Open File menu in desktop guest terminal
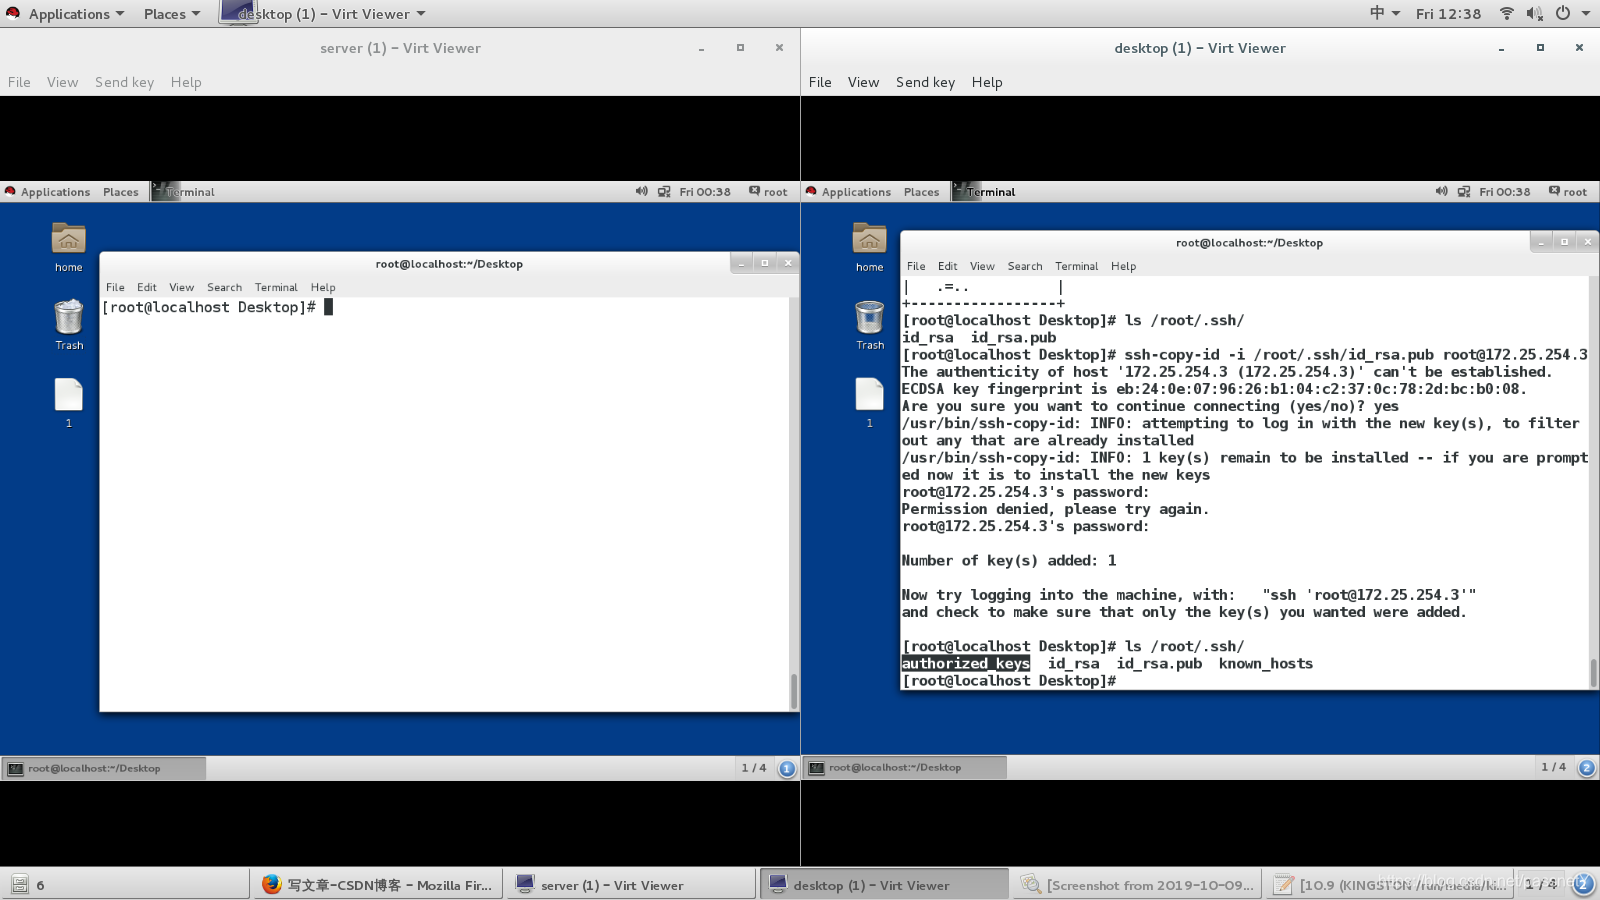1600x900 pixels. [916, 266]
